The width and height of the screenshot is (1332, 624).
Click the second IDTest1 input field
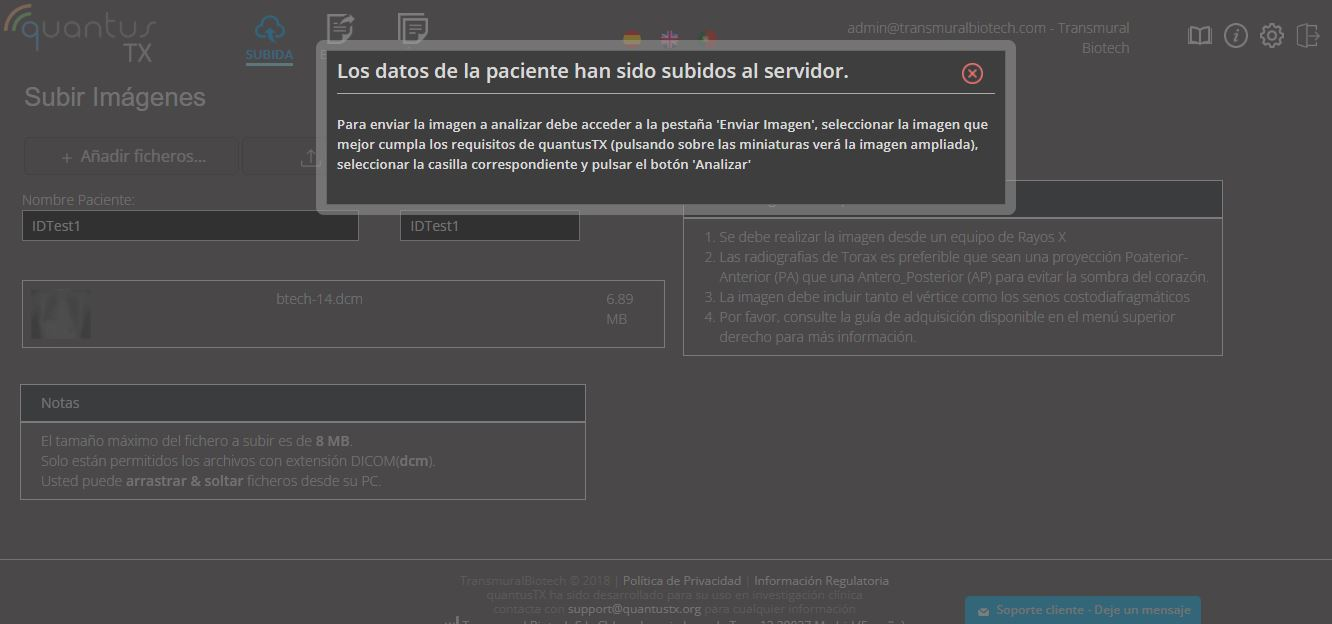coord(490,226)
